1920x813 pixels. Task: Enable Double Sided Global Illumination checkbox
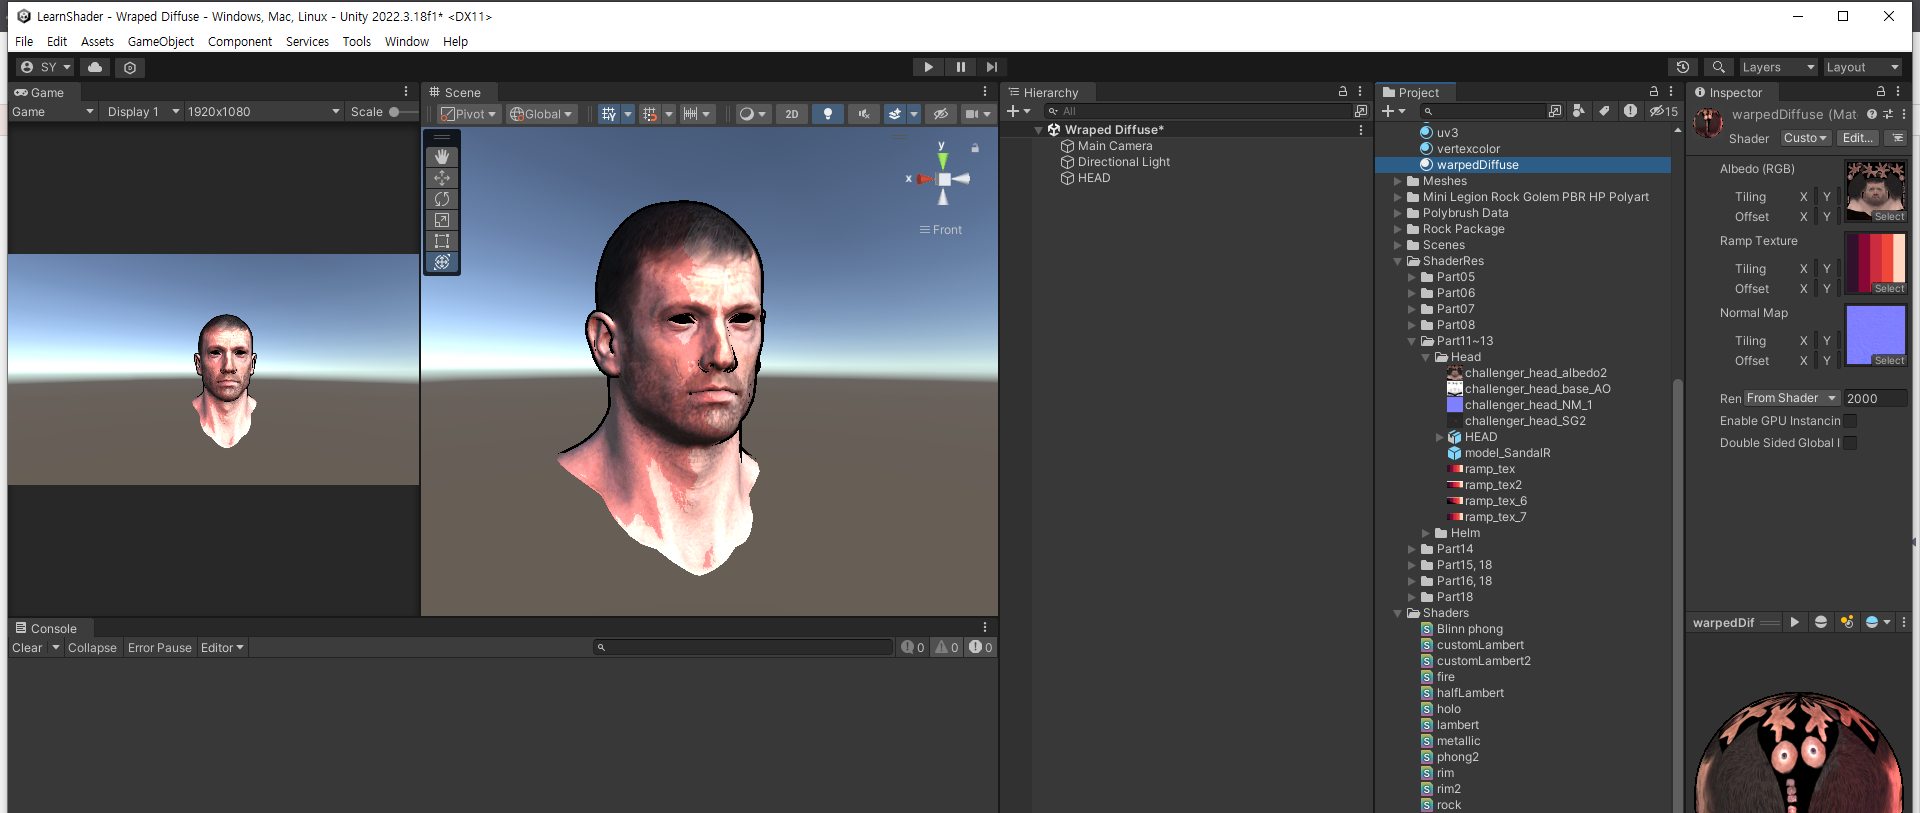pyautogui.click(x=1850, y=443)
